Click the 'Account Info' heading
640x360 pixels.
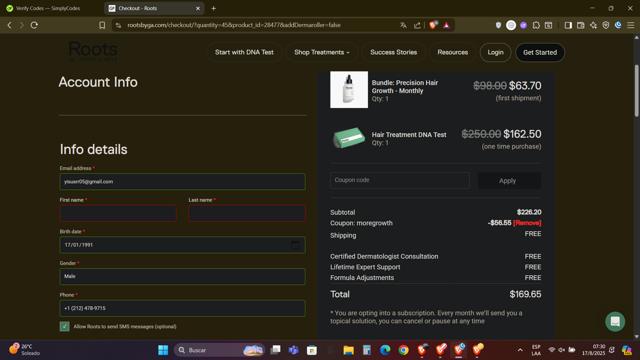point(98,82)
